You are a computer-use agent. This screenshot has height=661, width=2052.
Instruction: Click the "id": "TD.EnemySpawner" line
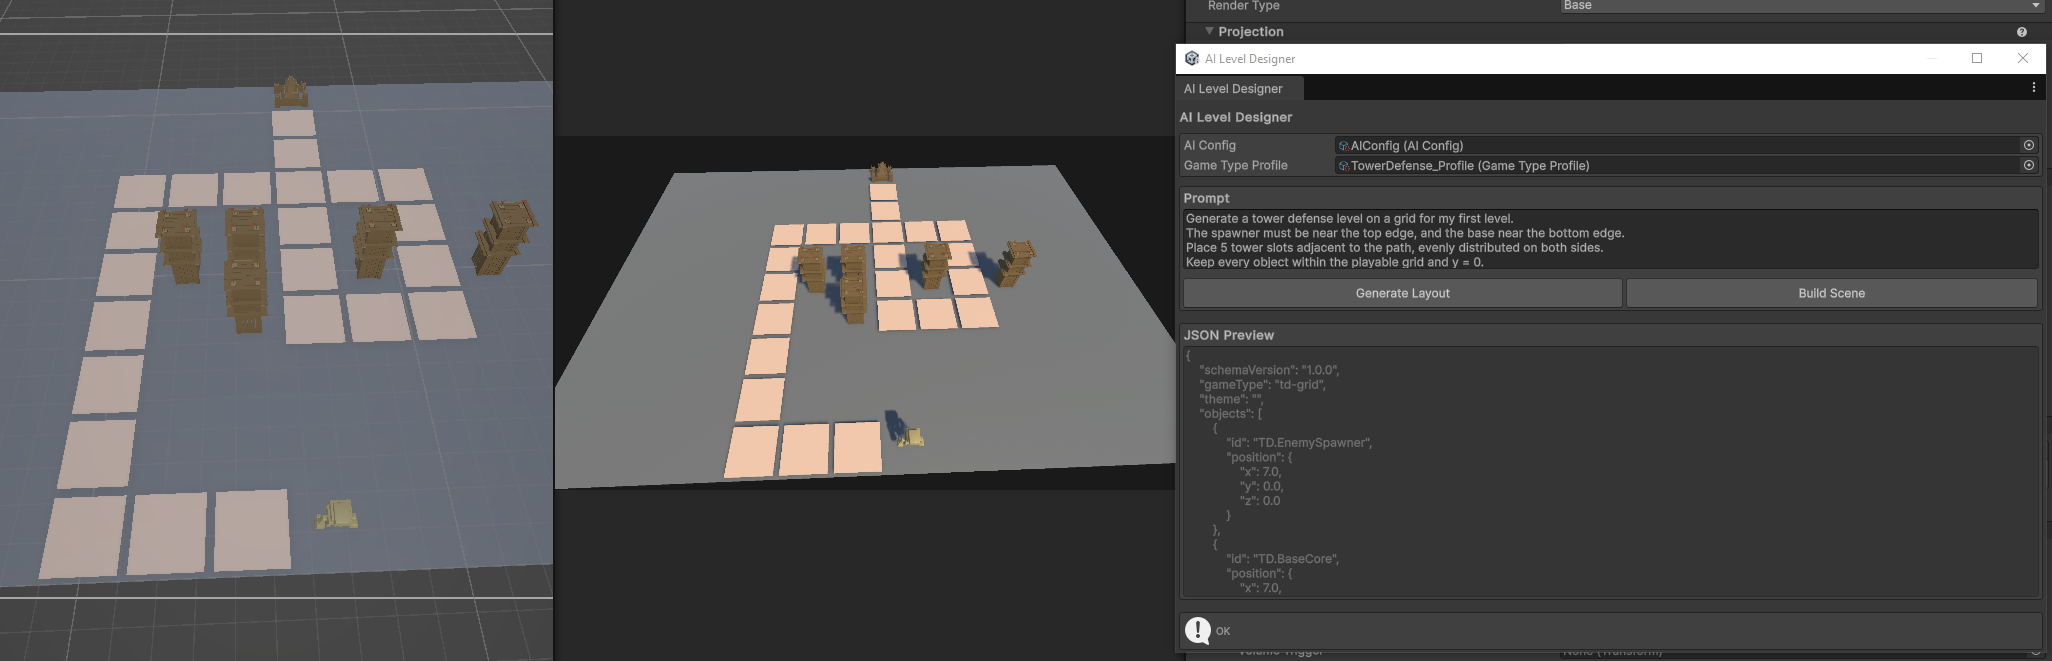tap(1299, 442)
